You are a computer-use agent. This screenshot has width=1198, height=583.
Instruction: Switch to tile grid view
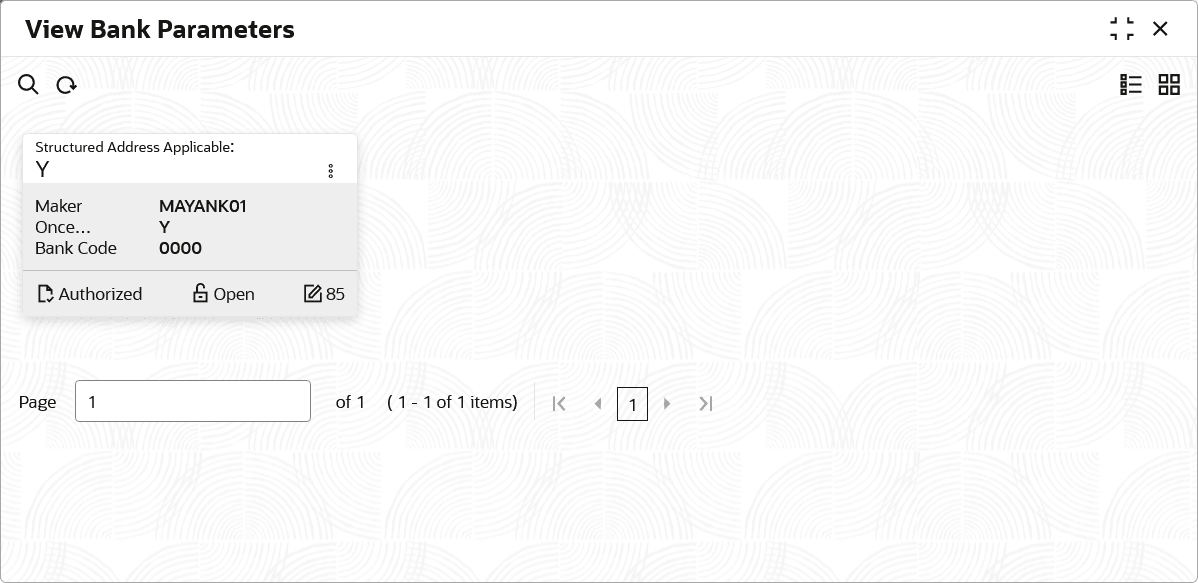[1169, 85]
